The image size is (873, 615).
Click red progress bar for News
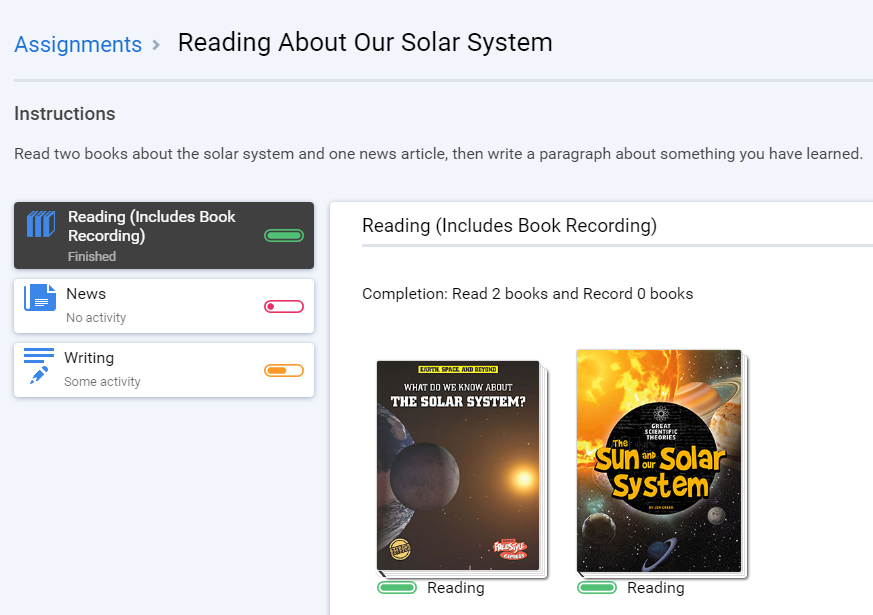coord(284,306)
